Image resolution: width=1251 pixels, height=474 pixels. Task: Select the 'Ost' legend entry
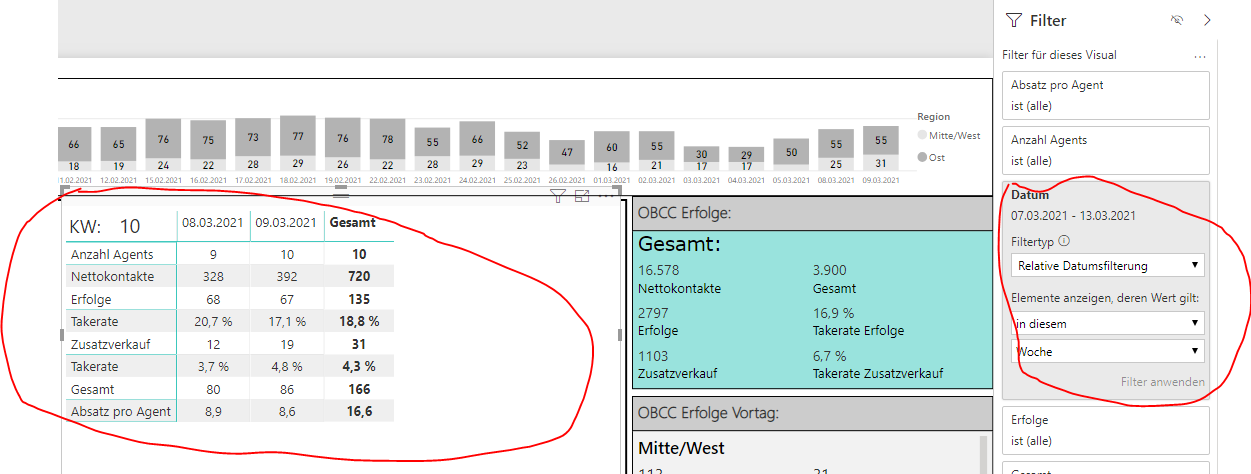[x=931, y=157]
